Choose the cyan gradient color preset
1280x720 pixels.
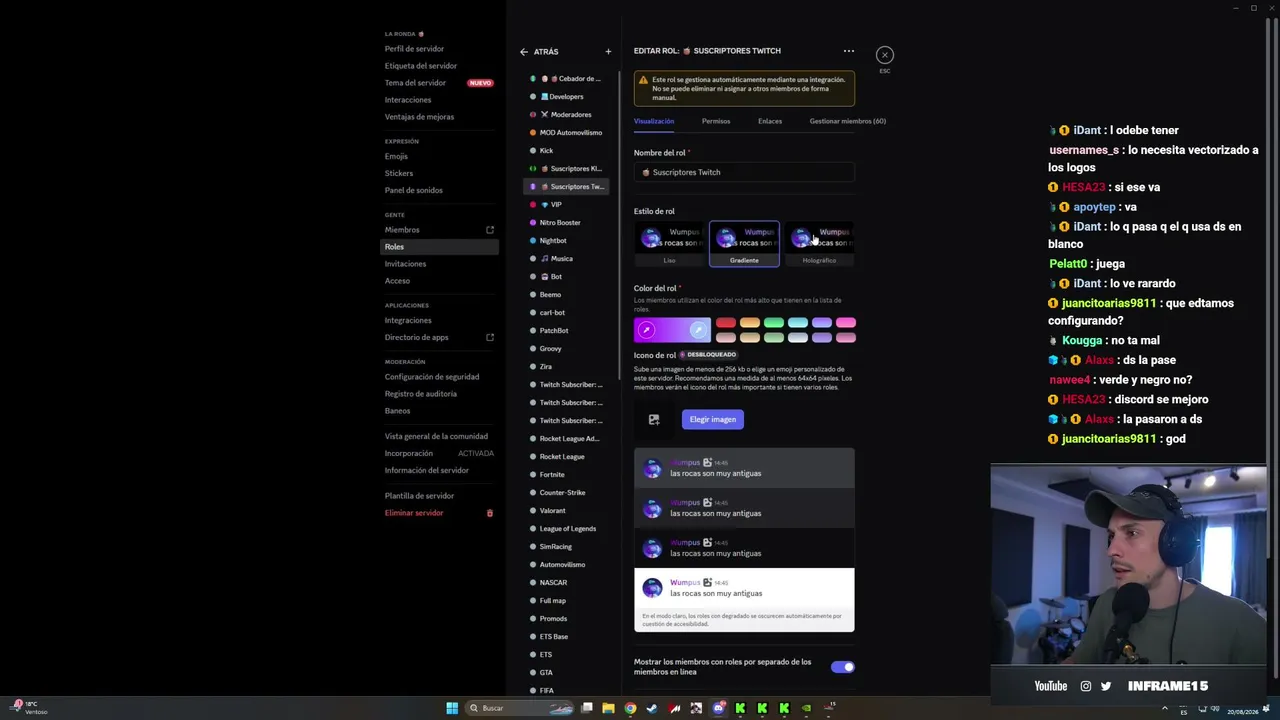(797, 323)
